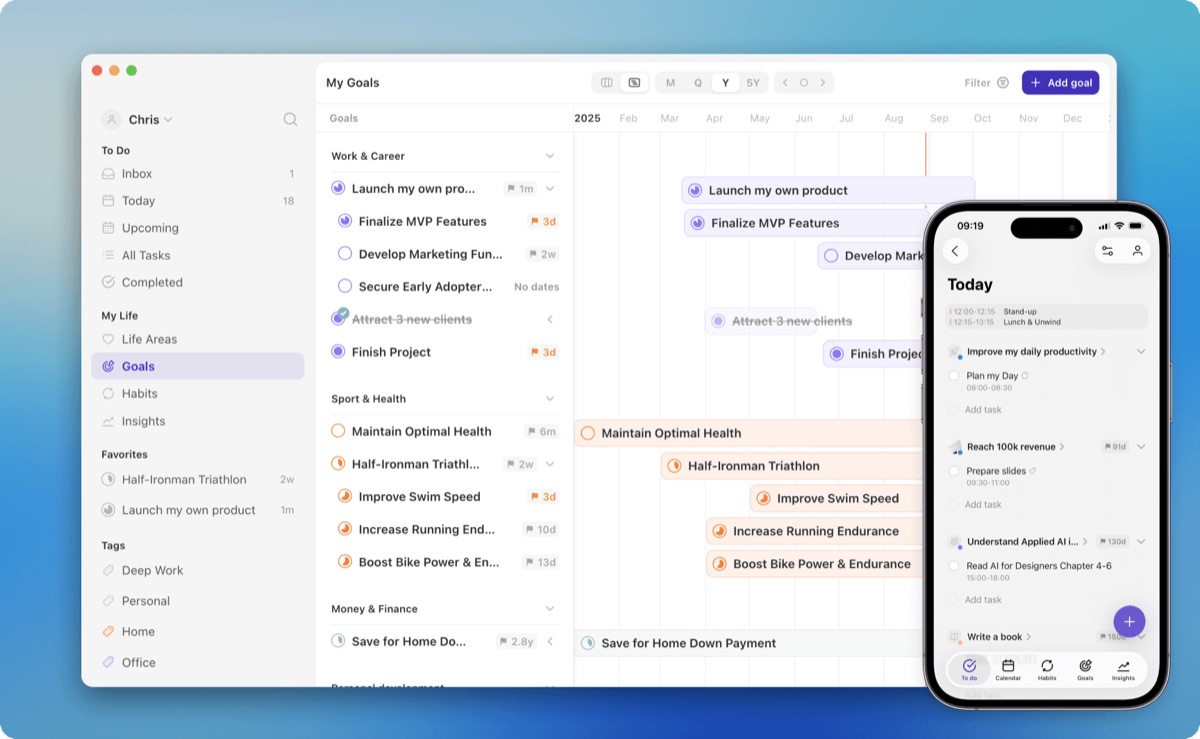Switch to the timeline view icon

[x=634, y=83]
